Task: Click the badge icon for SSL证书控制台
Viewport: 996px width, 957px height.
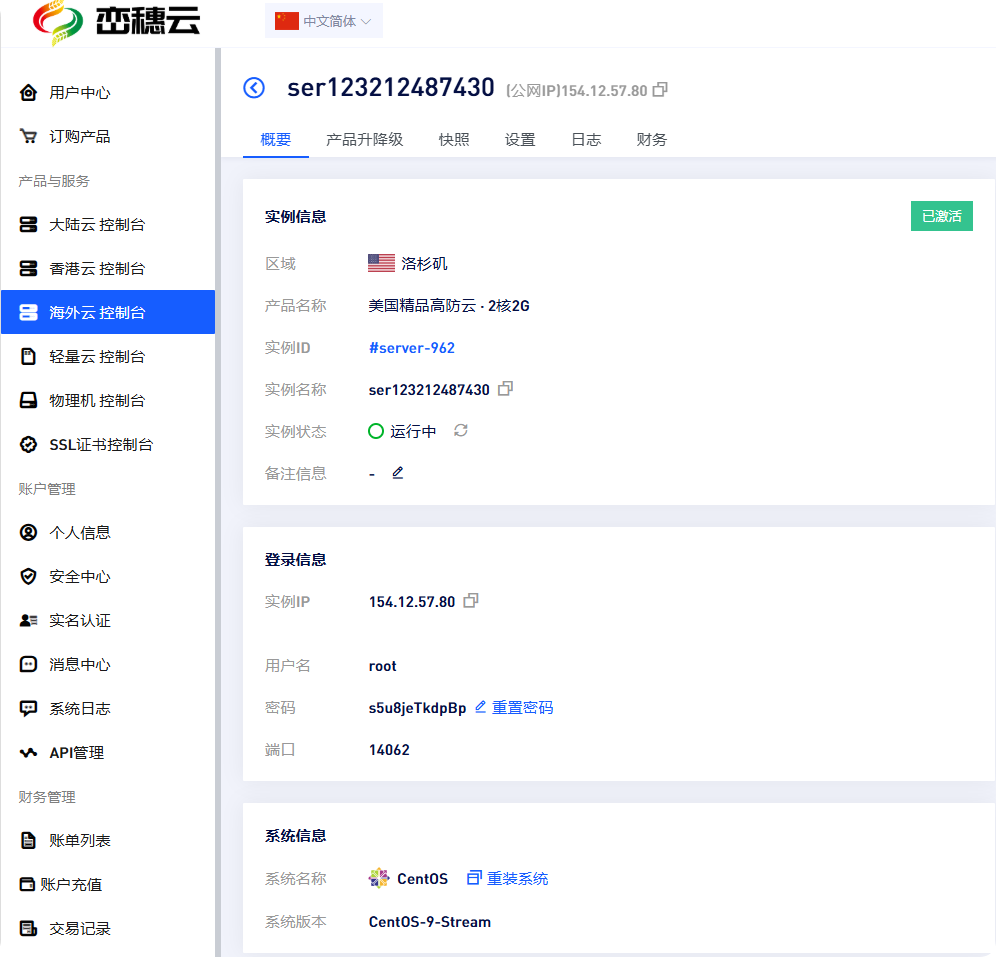Action: pyautogui.click(x=28, y=445)
